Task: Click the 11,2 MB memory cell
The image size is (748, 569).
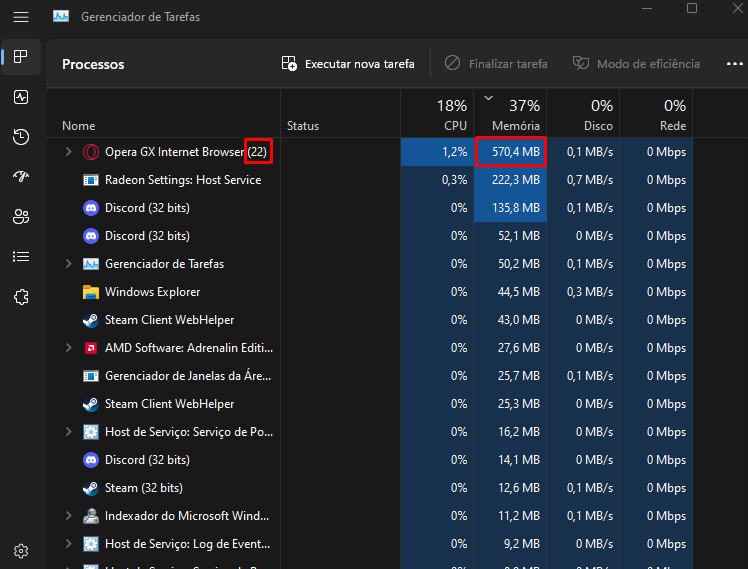Action: pos(510,516)
